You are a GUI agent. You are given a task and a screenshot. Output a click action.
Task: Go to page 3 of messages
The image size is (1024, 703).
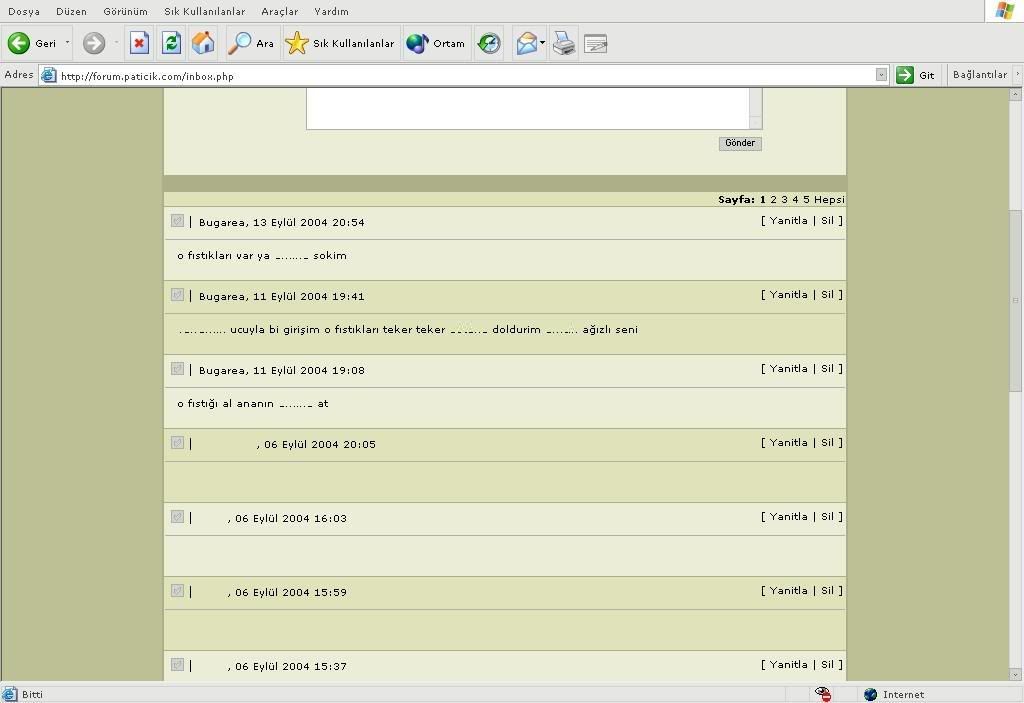point(784,200)
